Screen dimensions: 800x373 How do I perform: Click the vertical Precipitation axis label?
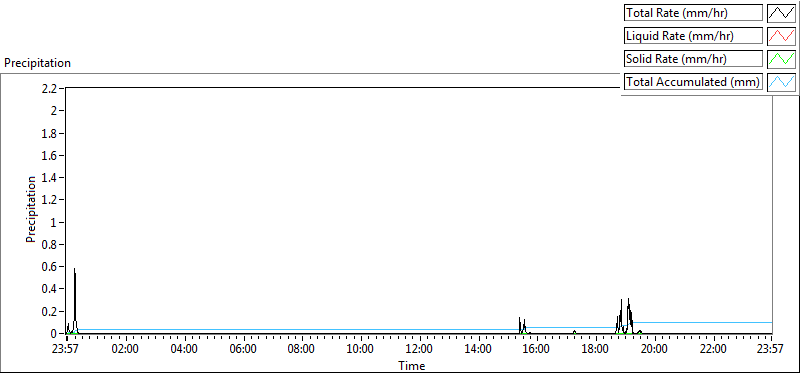pyautogui.click(x=31, y=209)
